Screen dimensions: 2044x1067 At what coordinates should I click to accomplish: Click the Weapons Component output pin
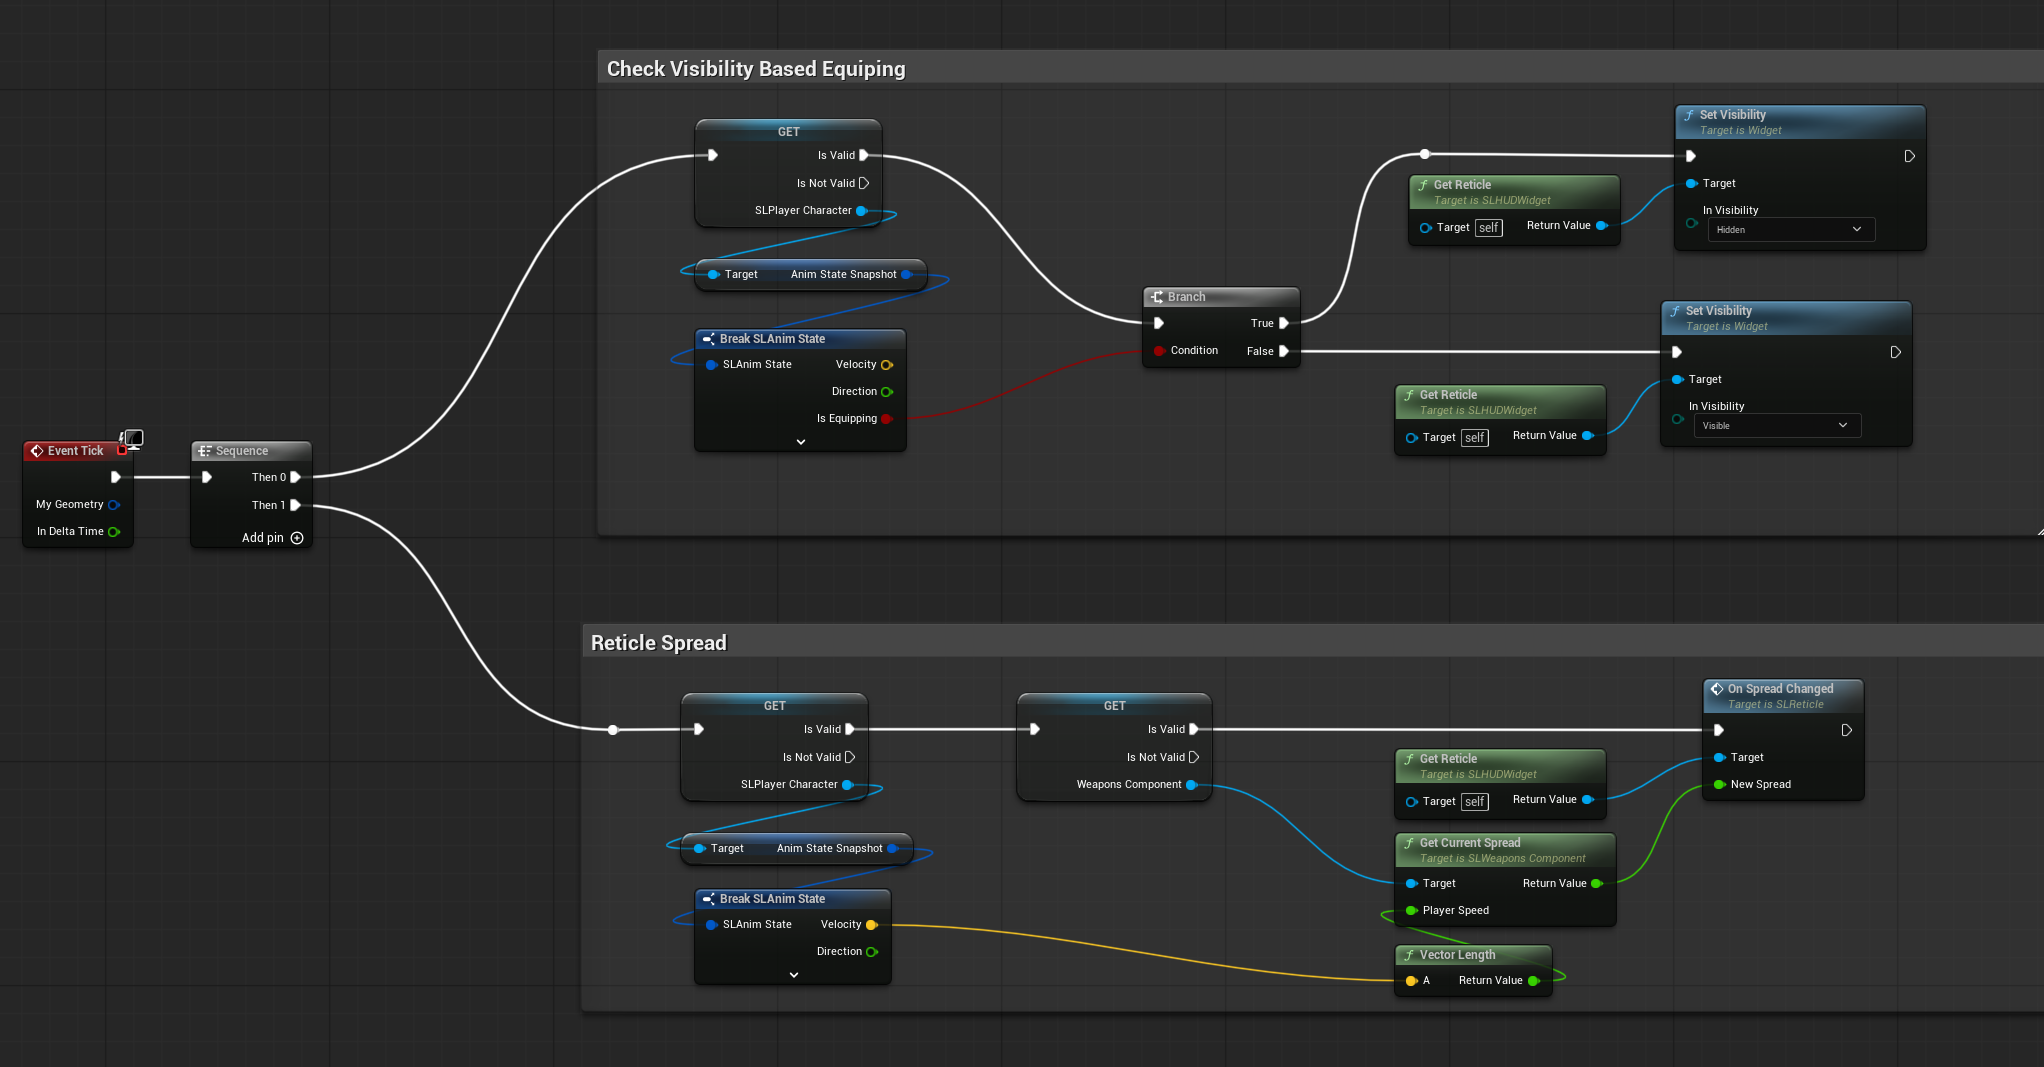coord(1192,785)
